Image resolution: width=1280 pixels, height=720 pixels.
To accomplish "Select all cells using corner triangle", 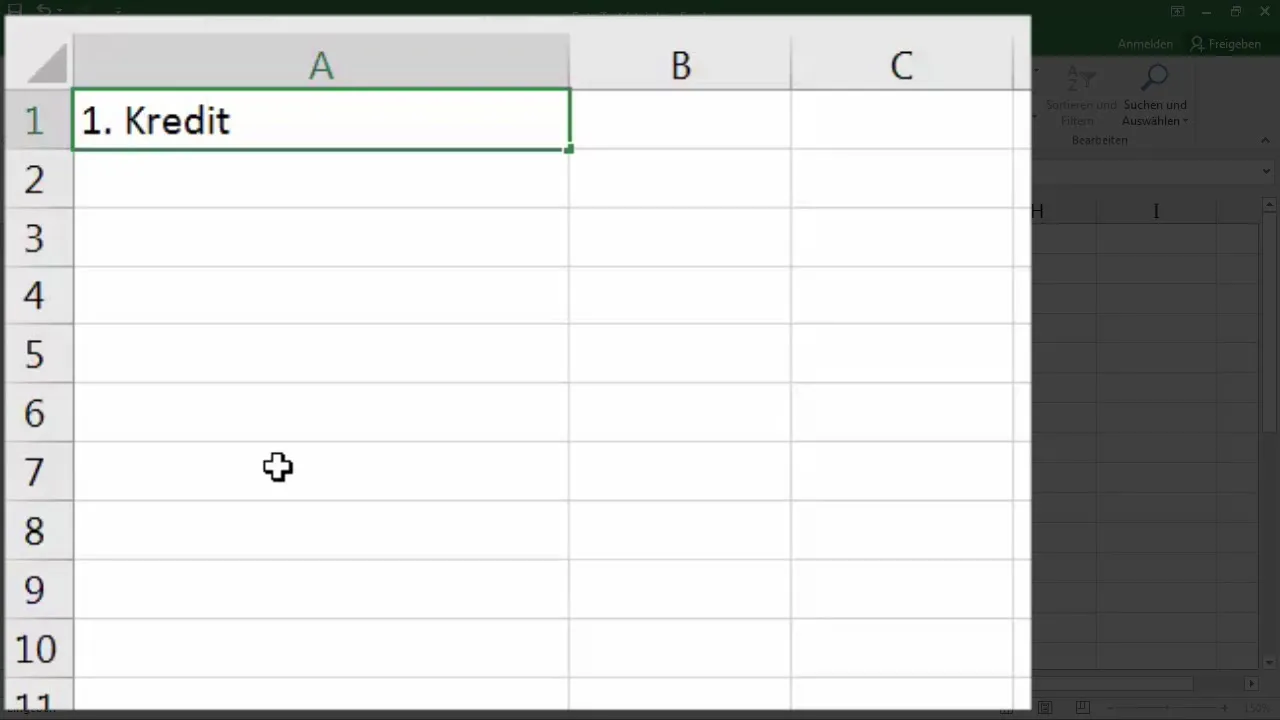I will point(47,64).
